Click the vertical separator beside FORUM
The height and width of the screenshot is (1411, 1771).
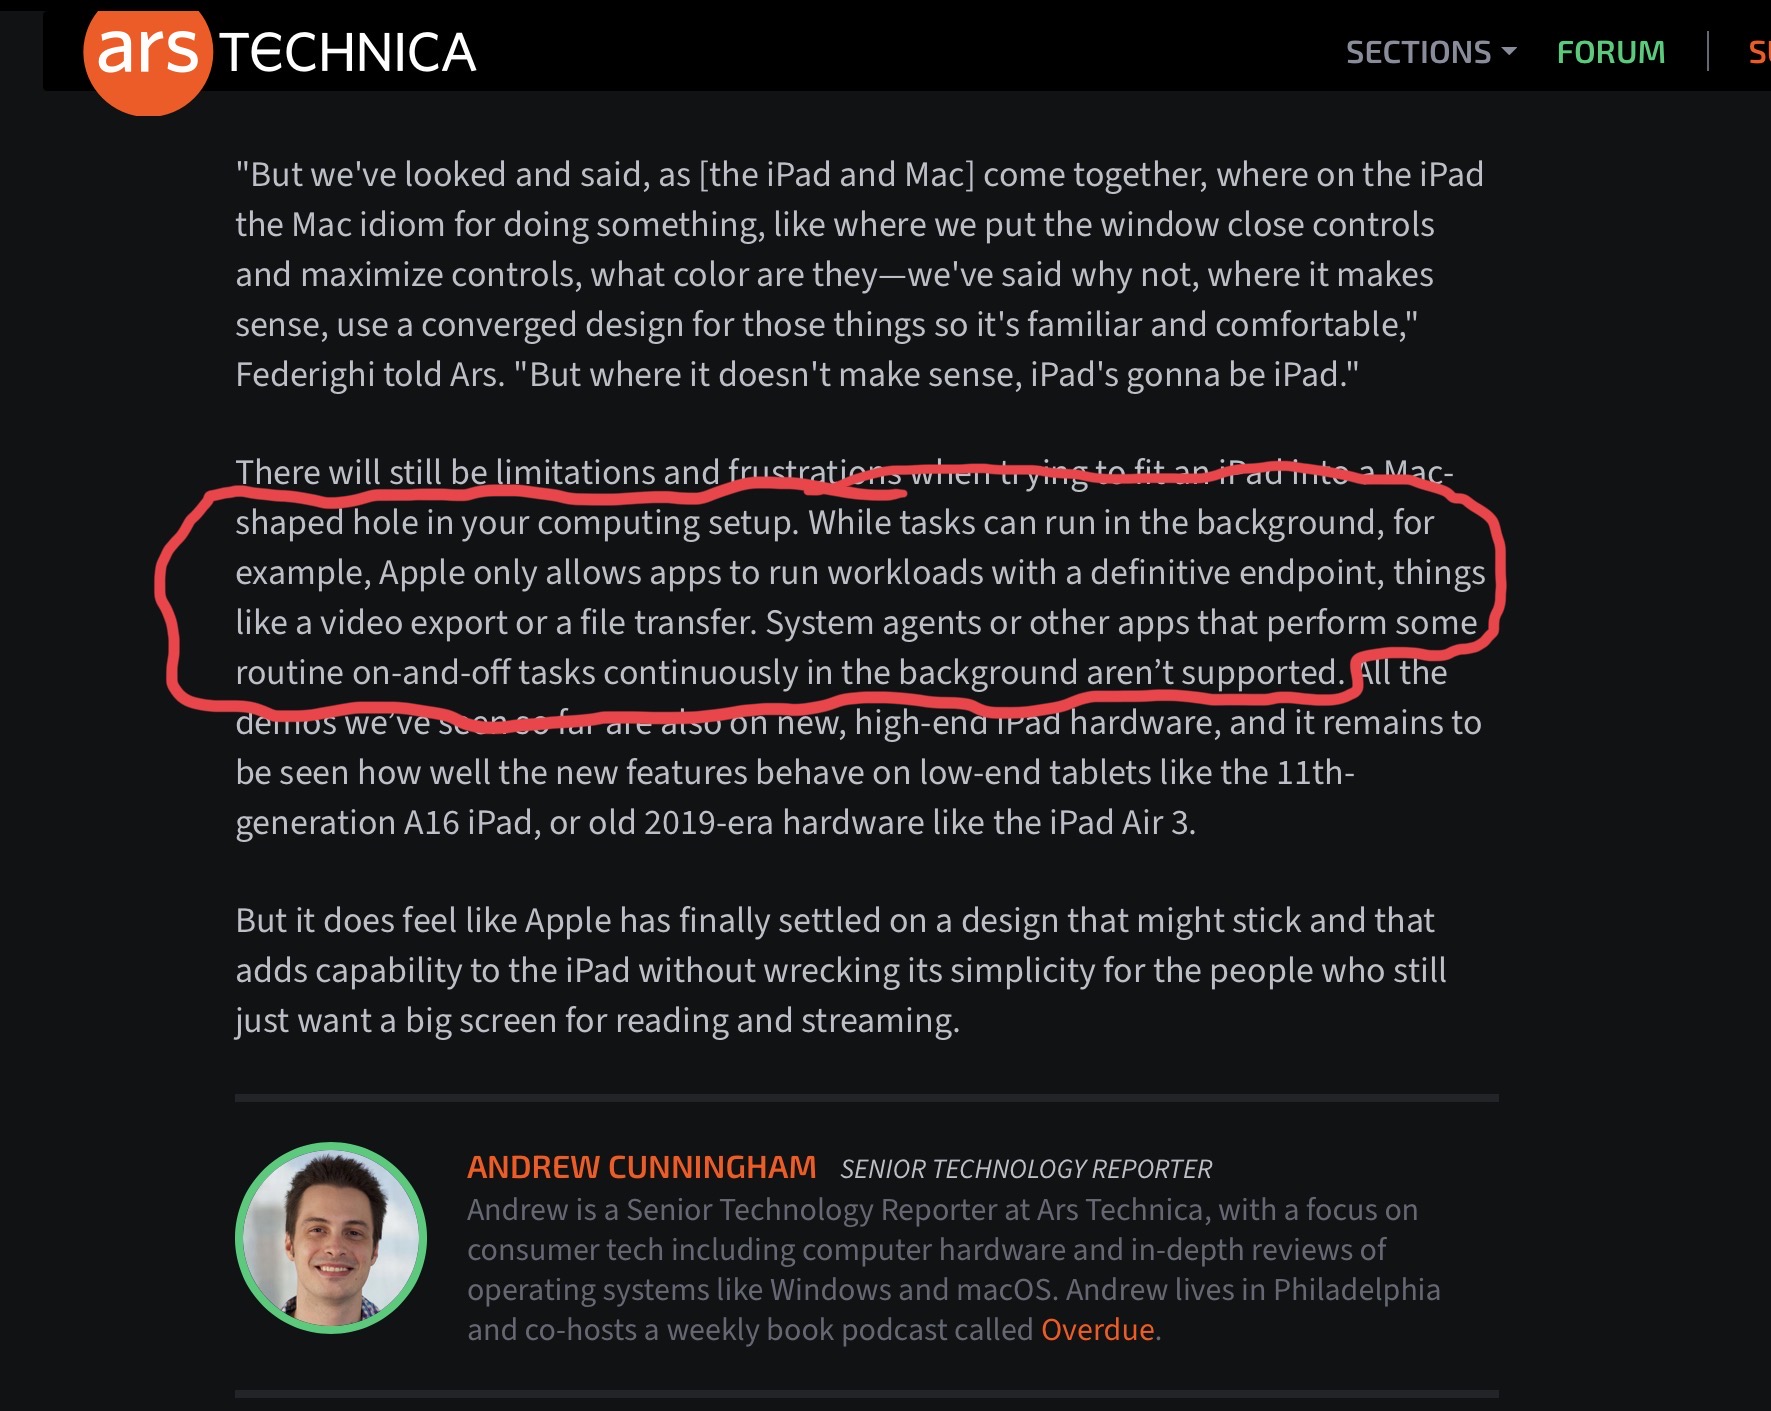point(1708,52)
